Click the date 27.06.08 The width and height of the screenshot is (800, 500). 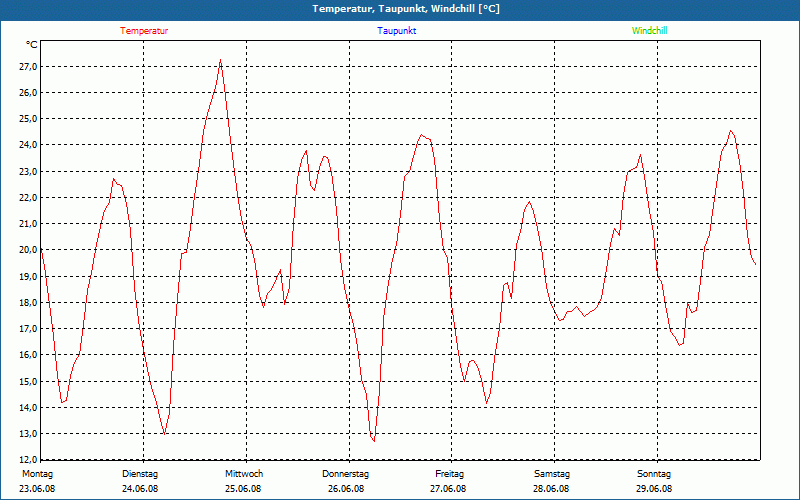pos(448,489)
